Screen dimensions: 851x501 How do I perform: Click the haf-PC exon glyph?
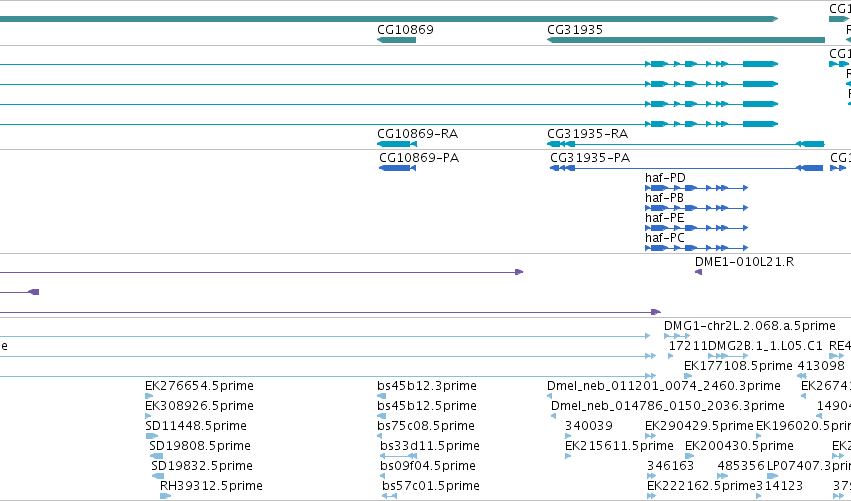(x=696, y=248)
